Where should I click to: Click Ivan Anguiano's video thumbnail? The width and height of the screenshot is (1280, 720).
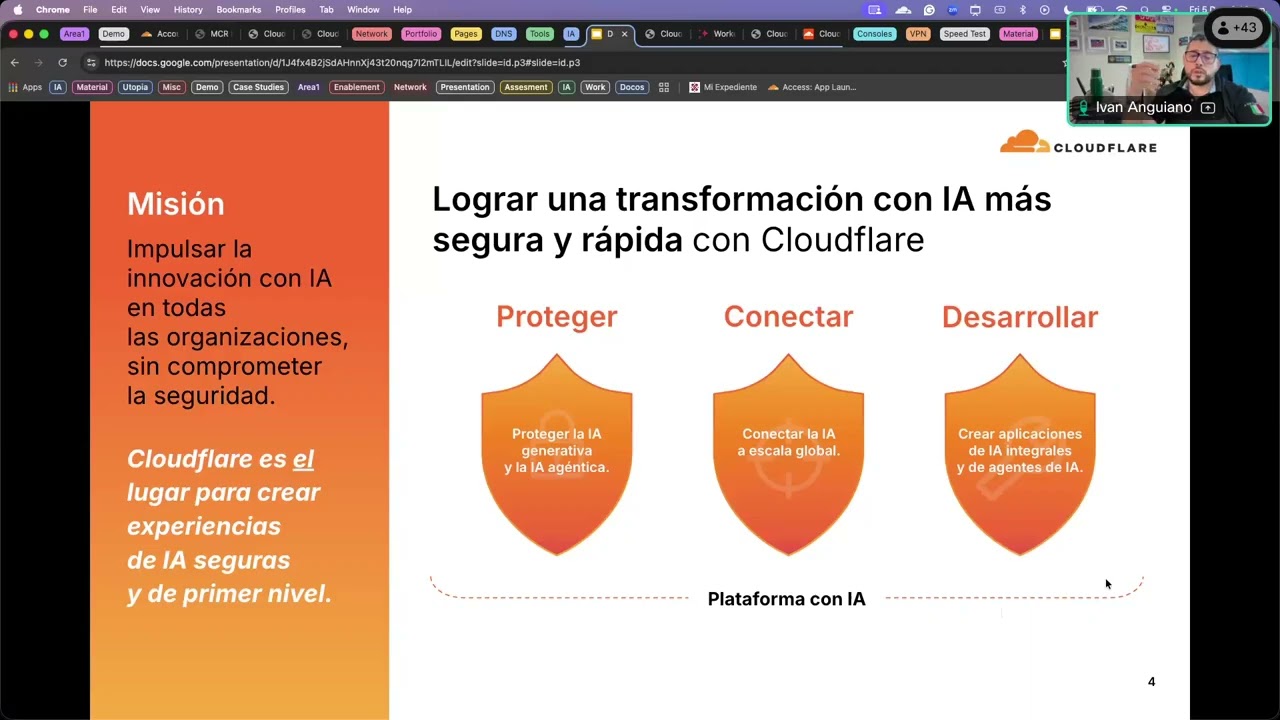pyautogui.click(x=1169, y=70)
